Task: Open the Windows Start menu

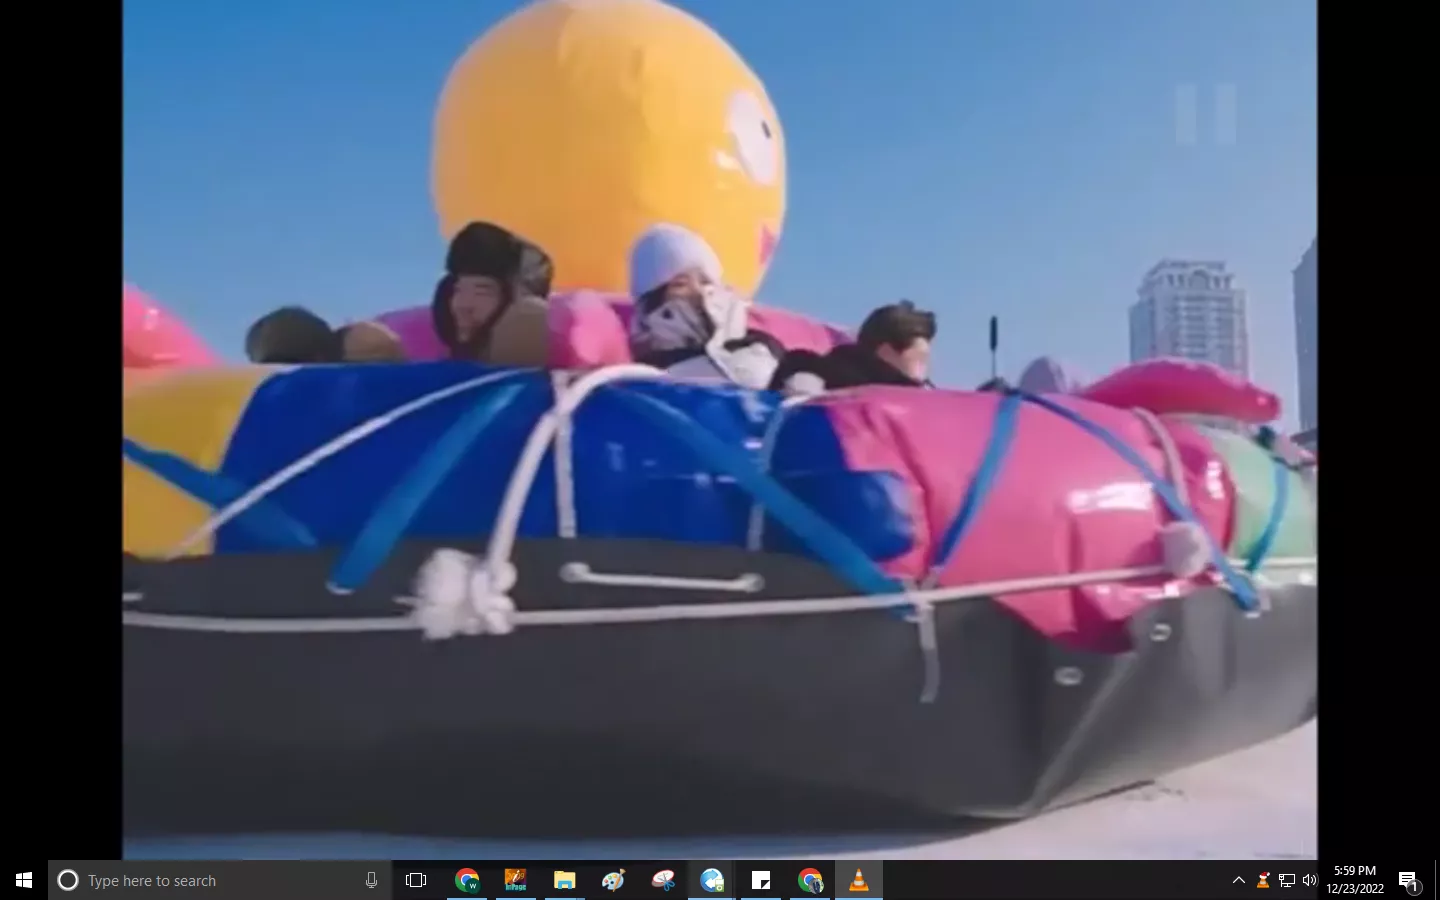Action: (24, 880)
